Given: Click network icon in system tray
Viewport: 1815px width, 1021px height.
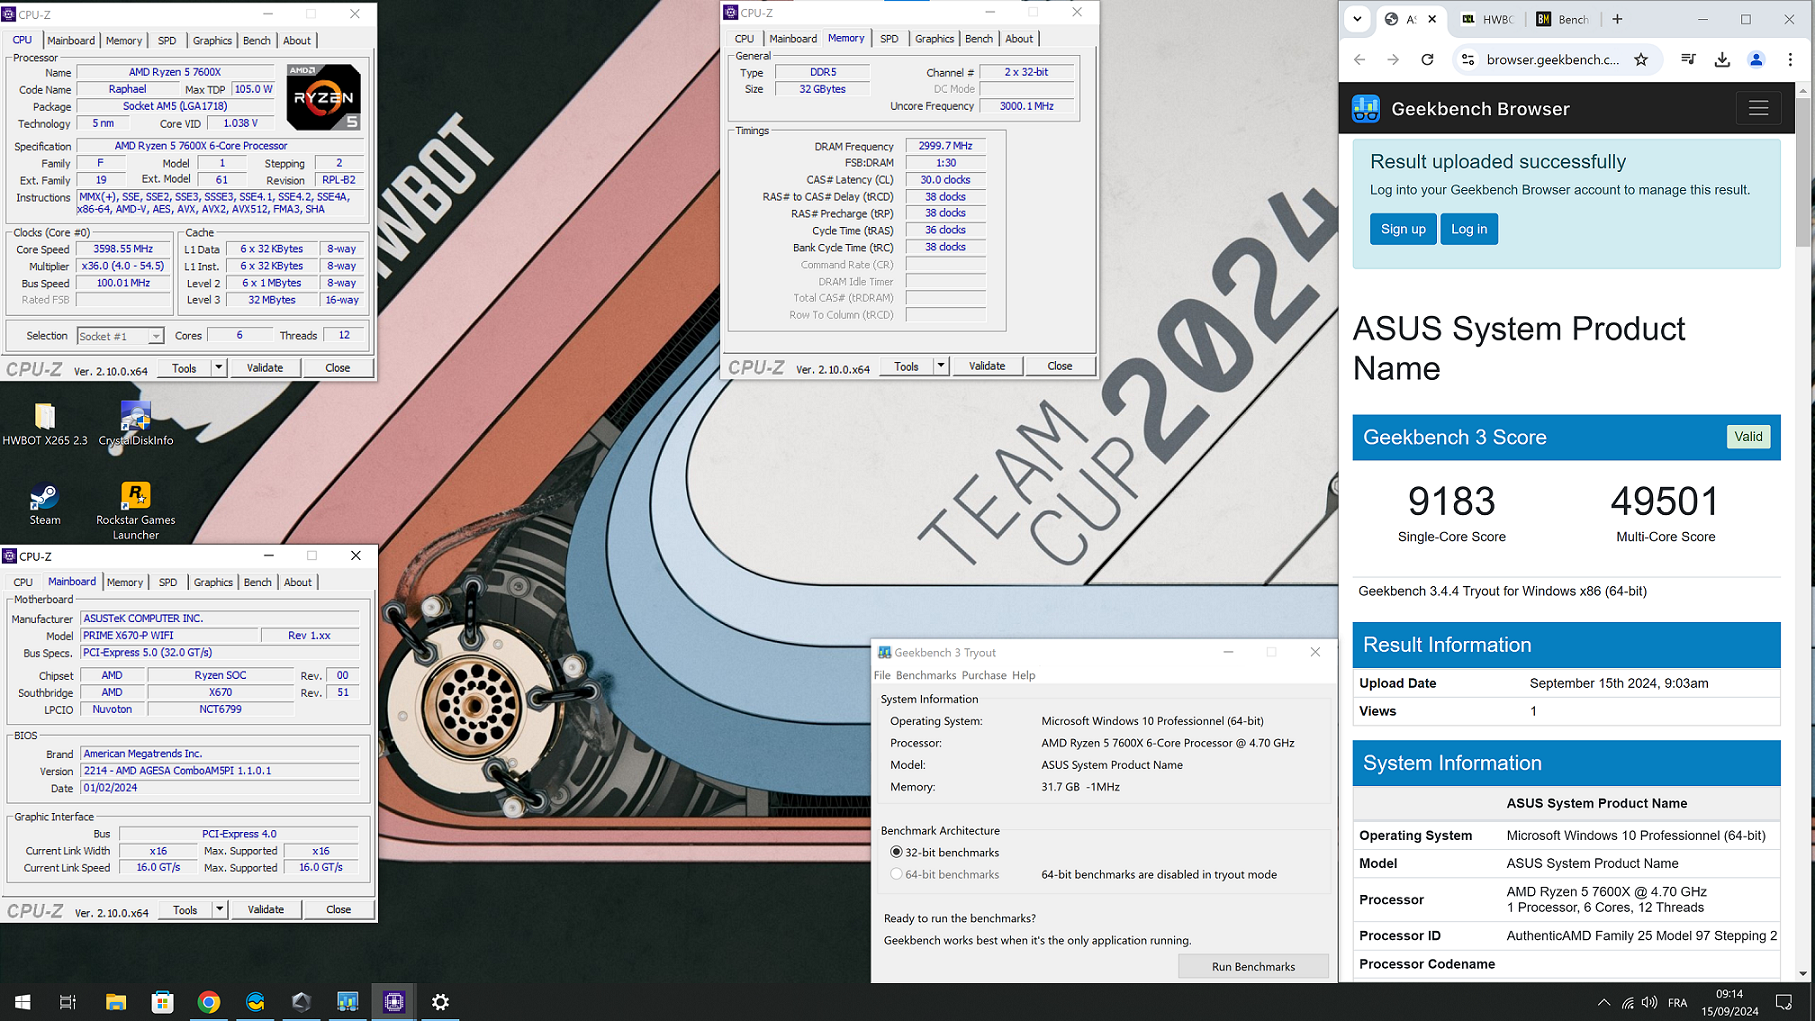Looking at the screenshot, I should [x=1627, y=1002].
